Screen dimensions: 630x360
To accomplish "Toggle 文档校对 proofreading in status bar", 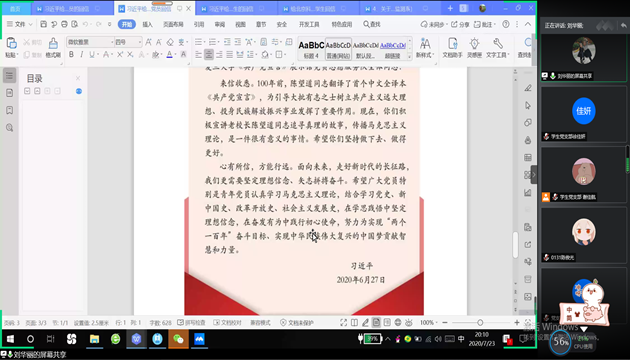I will pos(228,323).
